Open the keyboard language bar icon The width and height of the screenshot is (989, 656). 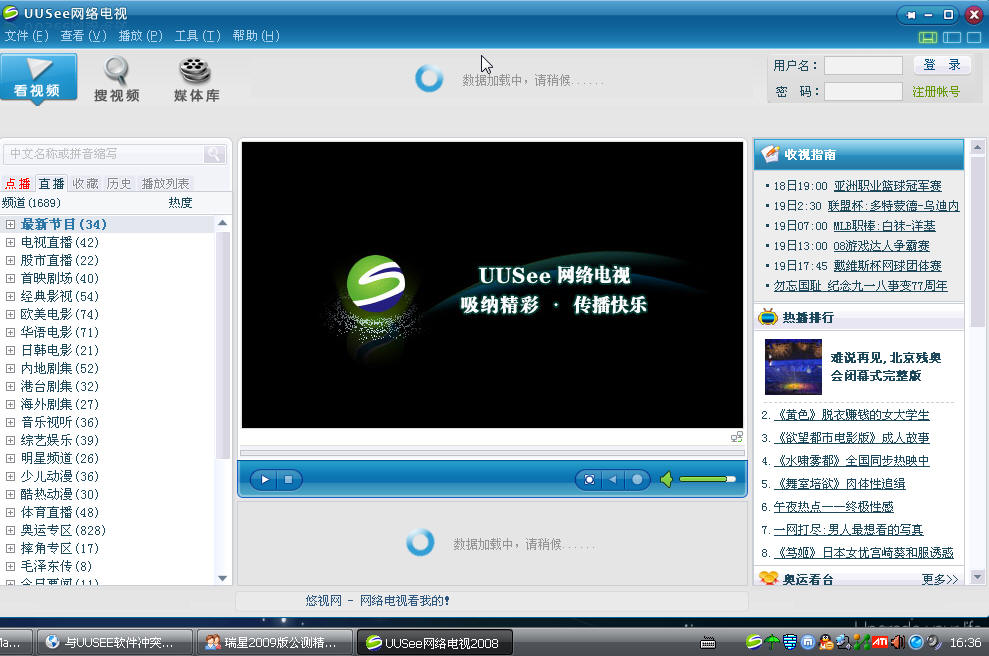coord(708,643)
